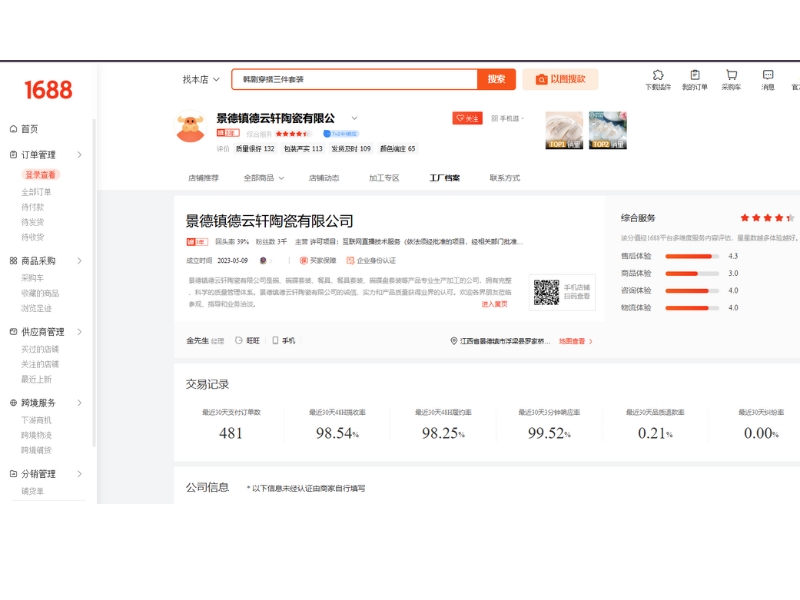Open the 采购车 shopping cart icon
Screen dimensions: 800x600
pos(733,80)
